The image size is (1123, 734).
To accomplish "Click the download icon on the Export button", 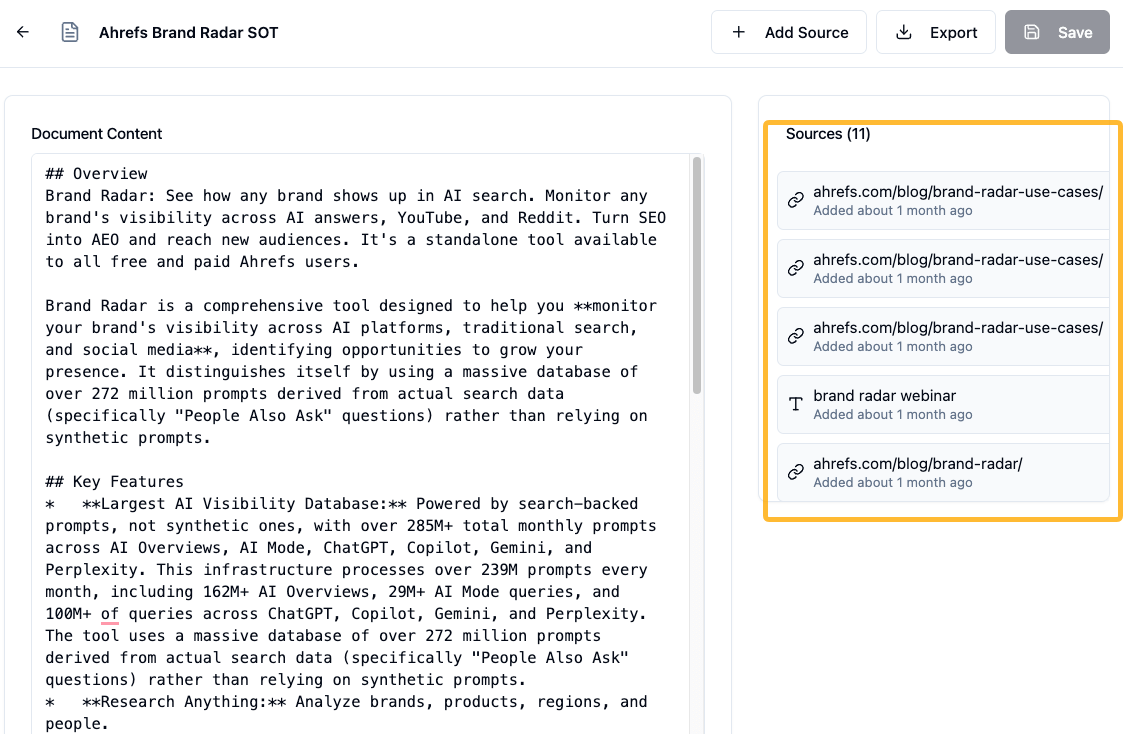I will click(x=901, y=32).
